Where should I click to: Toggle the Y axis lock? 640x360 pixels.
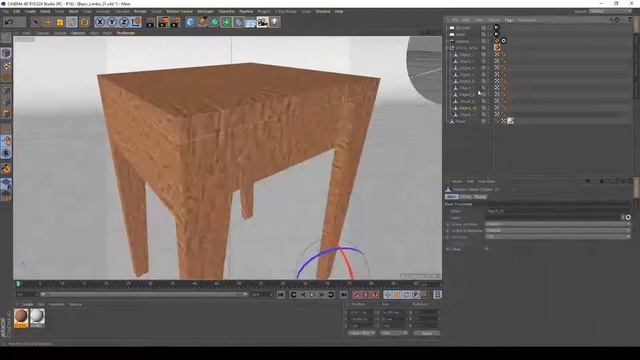(112, 22)
